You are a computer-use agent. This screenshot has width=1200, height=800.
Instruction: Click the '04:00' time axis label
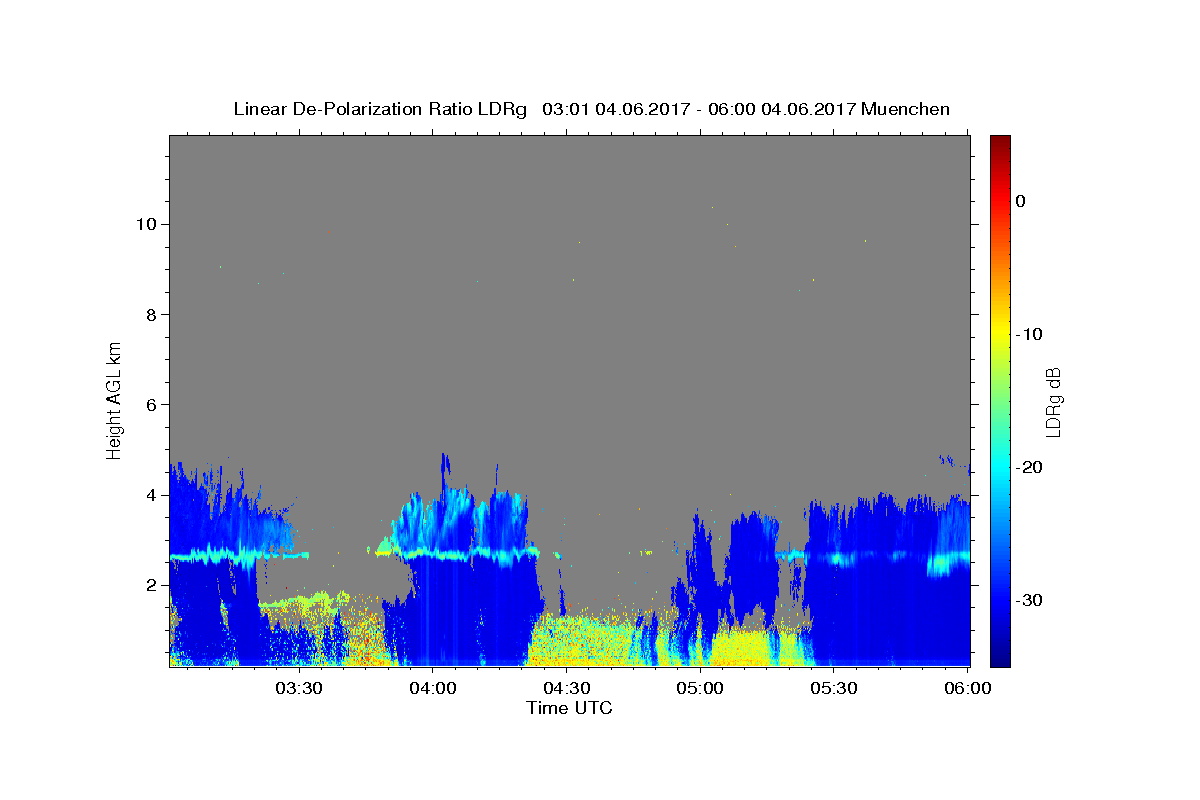click(432, 688)
